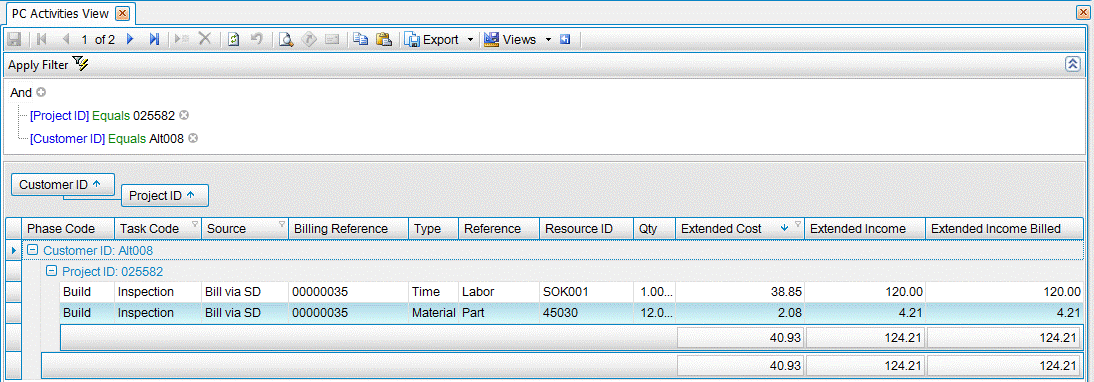Click the And group operator

pos(21,92)
